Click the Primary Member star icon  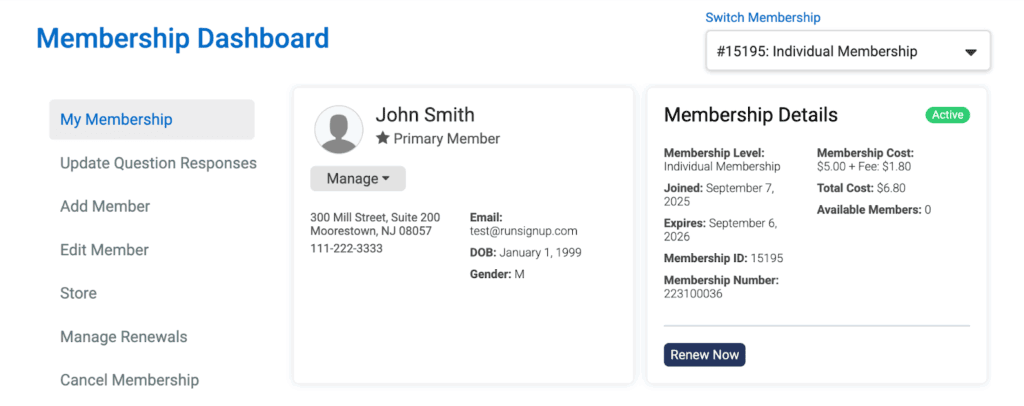point(382,139)
